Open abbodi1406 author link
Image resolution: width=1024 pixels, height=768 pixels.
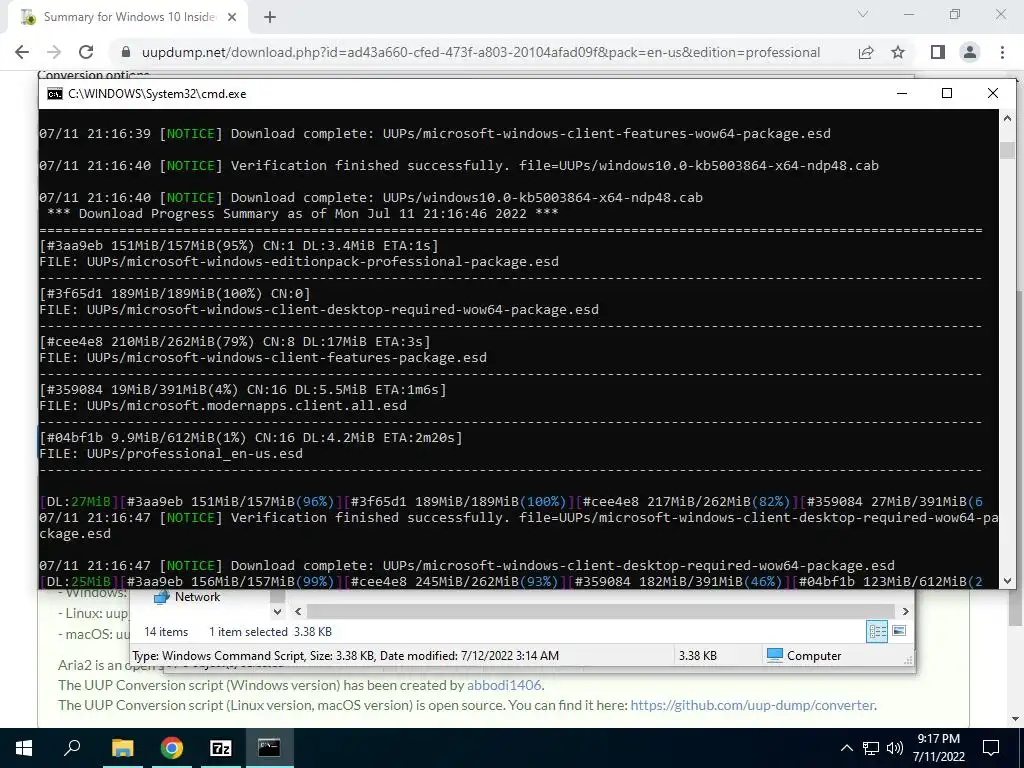504,685
